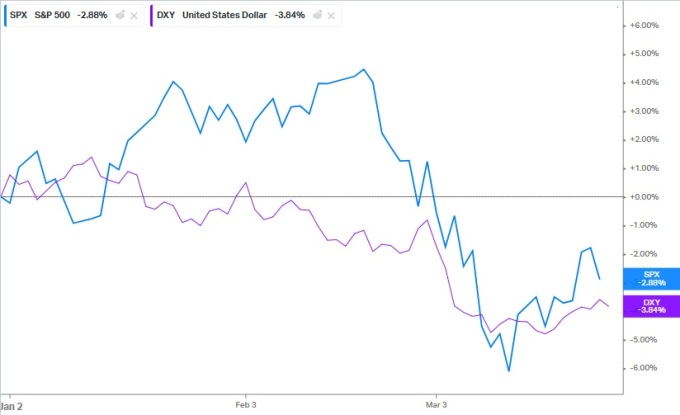This screenshot has height=415, width=680.
Task: Remove the SPX S&P 500 series
Action: (x=135, y=16)
